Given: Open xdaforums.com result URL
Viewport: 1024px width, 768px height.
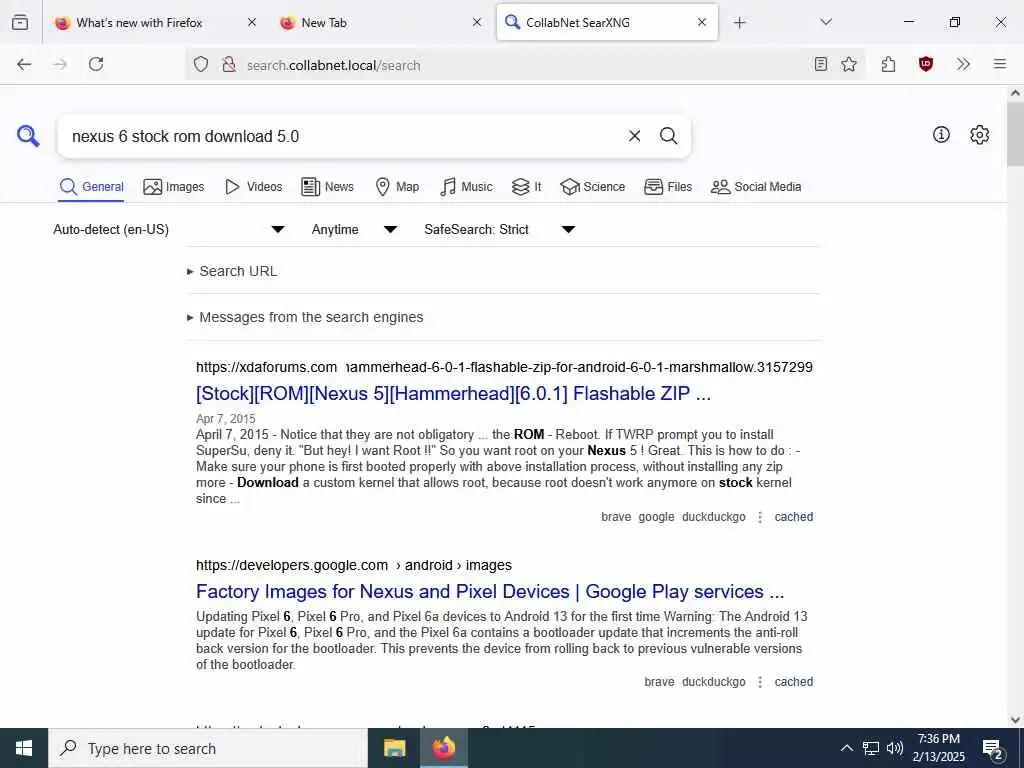Looking at the screenshot, I should [x=504, y=367].
